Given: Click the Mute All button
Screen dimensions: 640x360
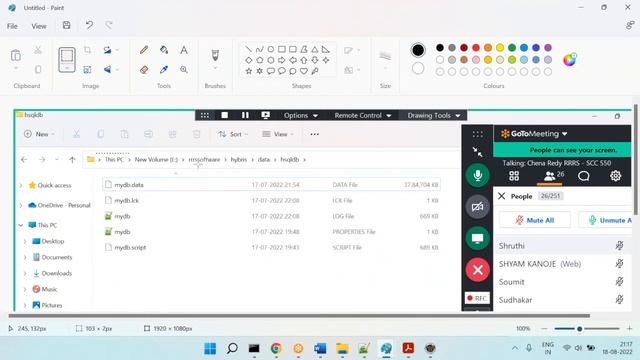Looking at the screenshot, I should (535, 220).
